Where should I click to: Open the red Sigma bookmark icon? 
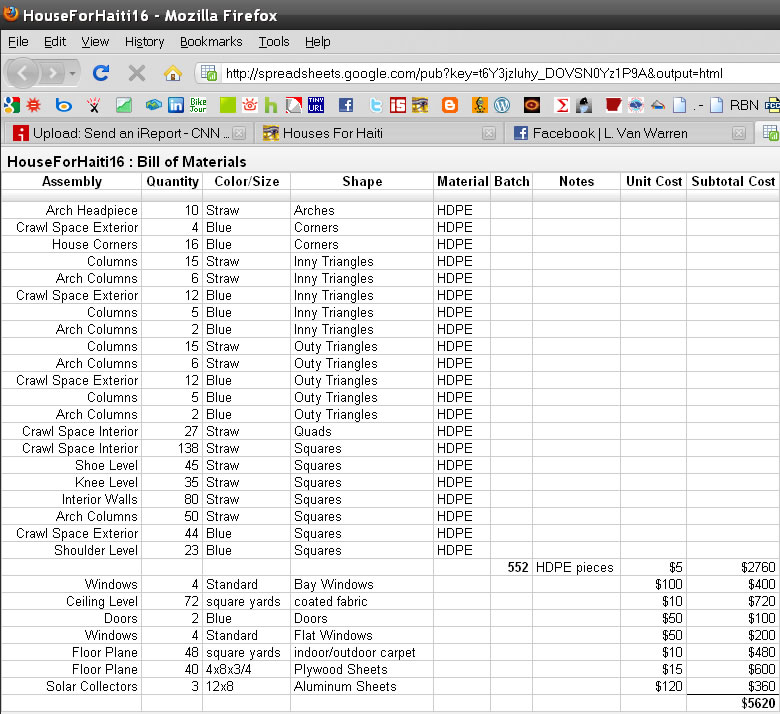[x=562, y=105]
